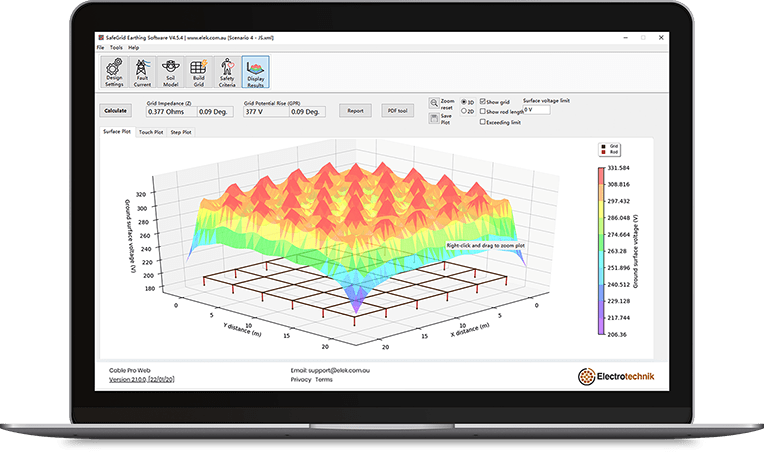The width and height of the screenshot is (764, 452).
Task: Click the GPR 0.09 Deg. field
Action: pos(307,112)
